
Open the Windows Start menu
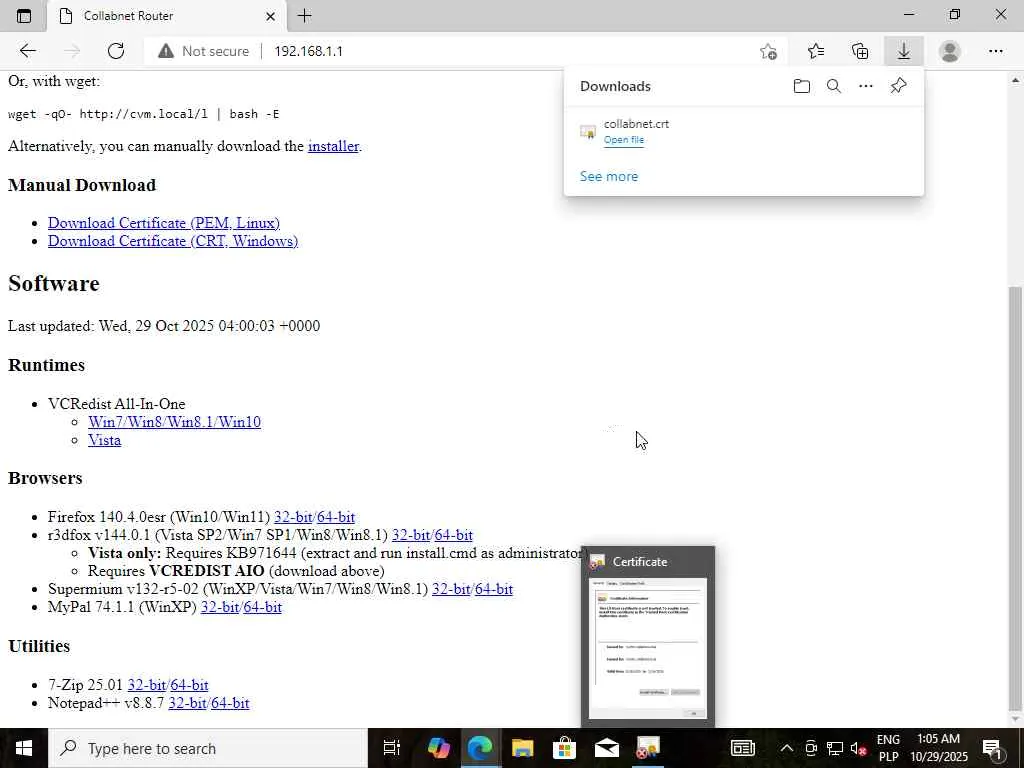pyautogui.click(x=24, y=748)
